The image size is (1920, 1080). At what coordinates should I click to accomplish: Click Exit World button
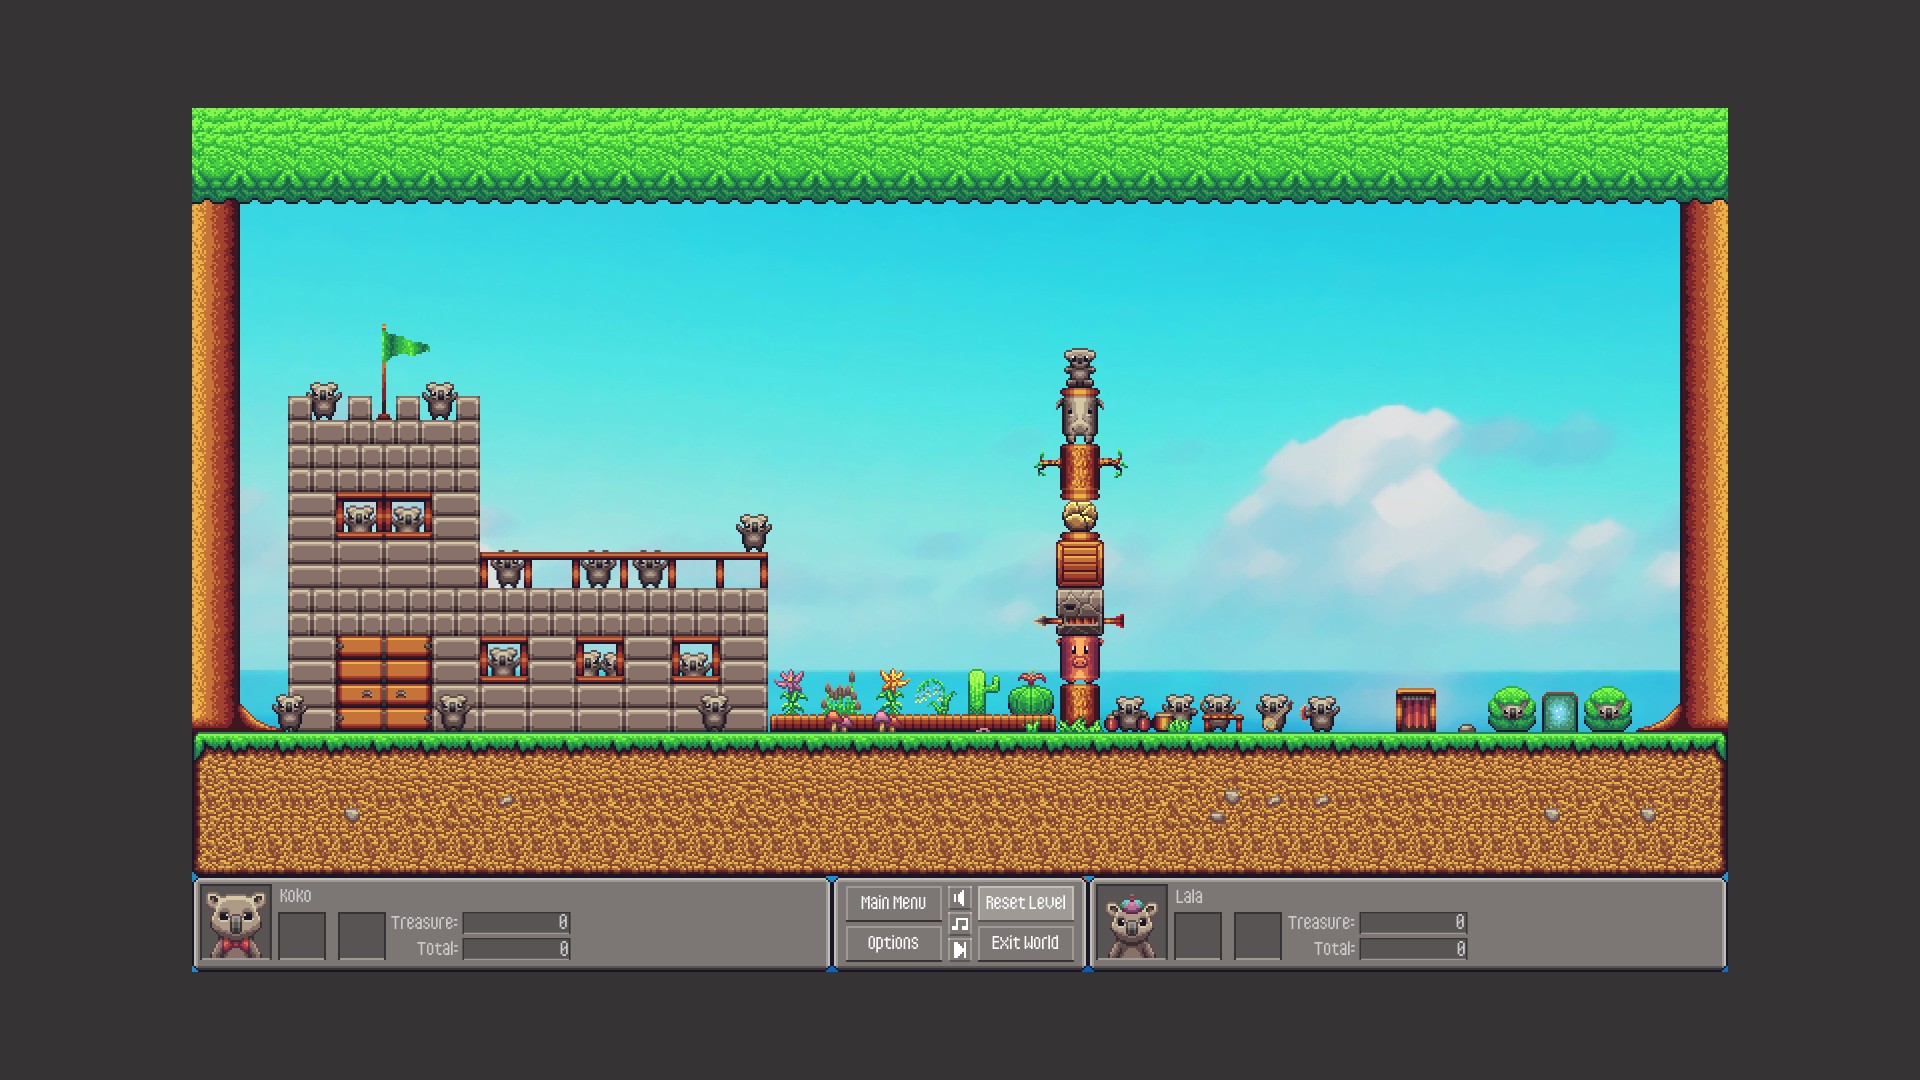[1025, 943]
